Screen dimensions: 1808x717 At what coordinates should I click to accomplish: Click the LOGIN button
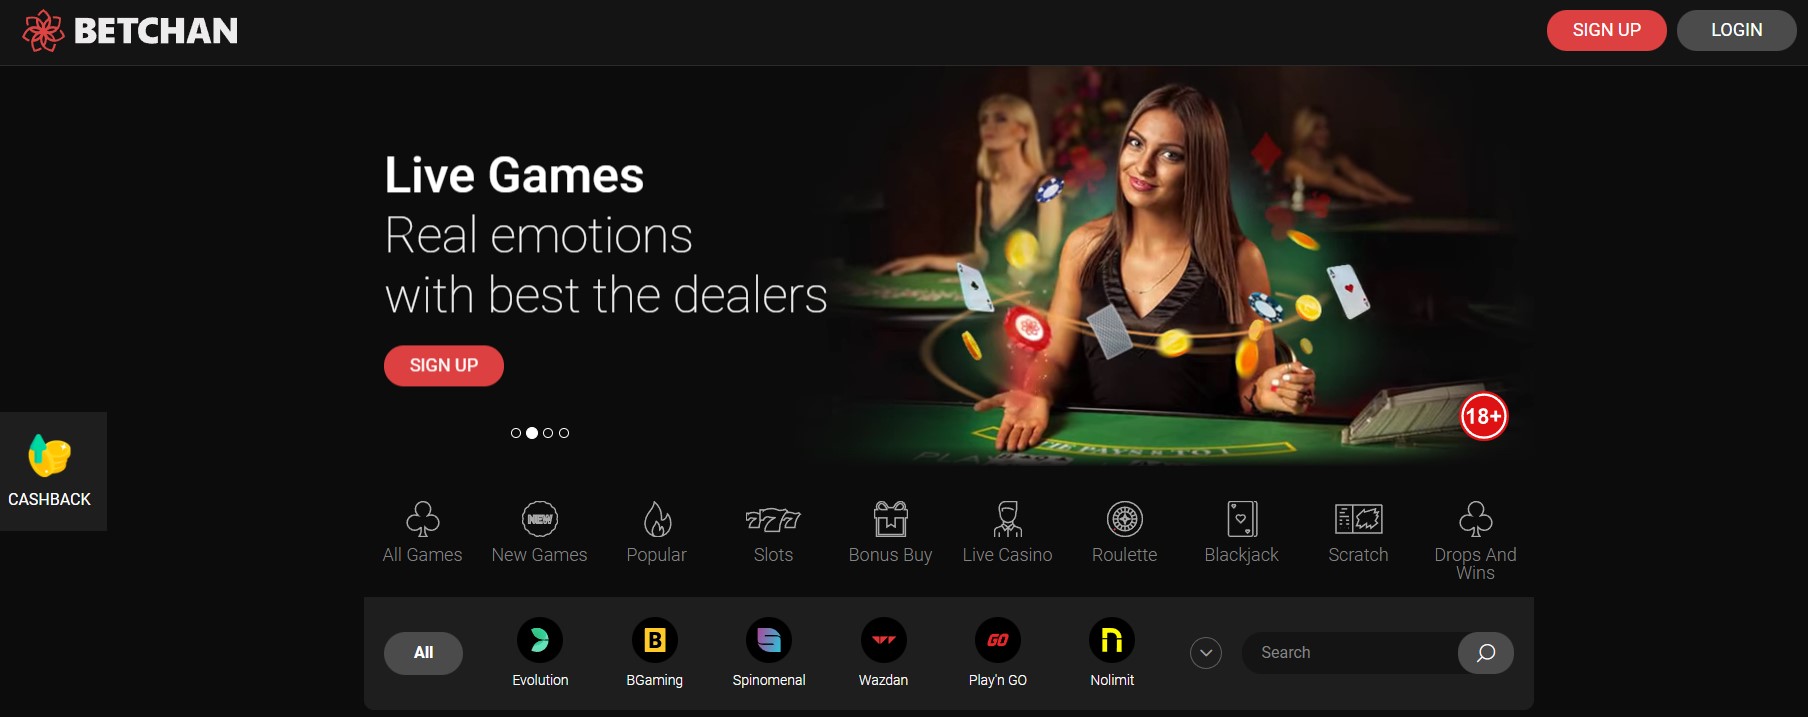1737,30
